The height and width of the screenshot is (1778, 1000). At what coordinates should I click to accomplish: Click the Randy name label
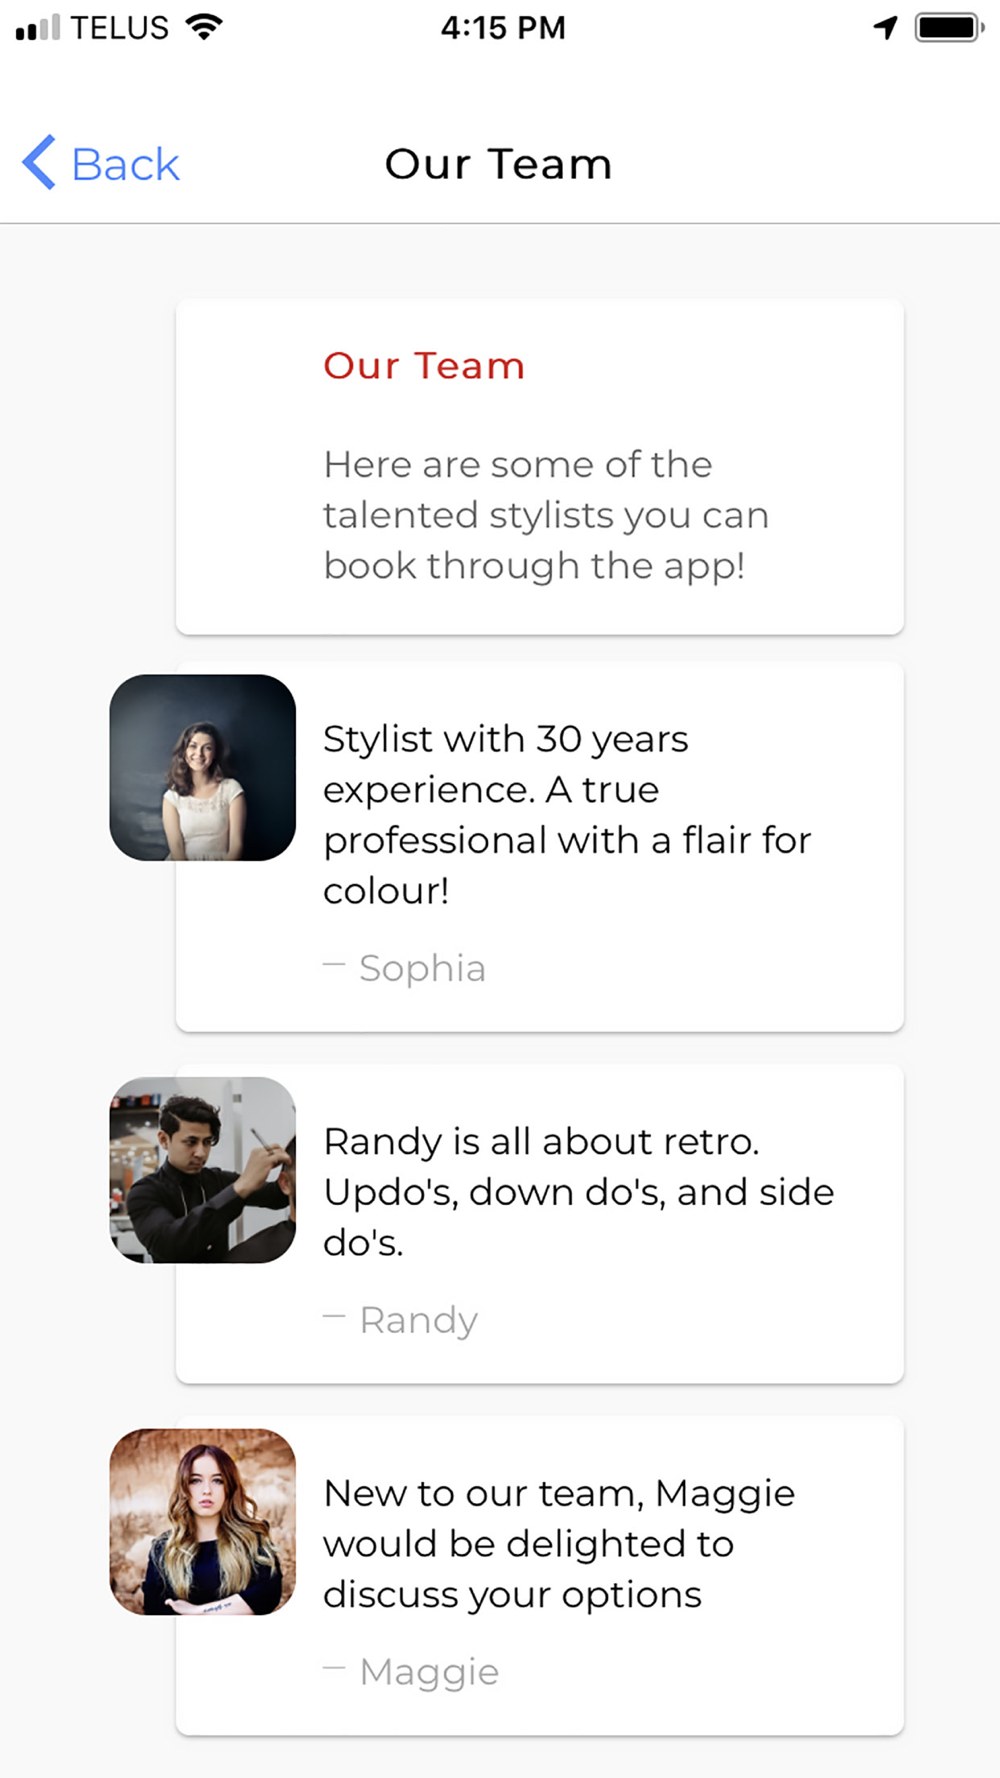[x=418, y=1320]
